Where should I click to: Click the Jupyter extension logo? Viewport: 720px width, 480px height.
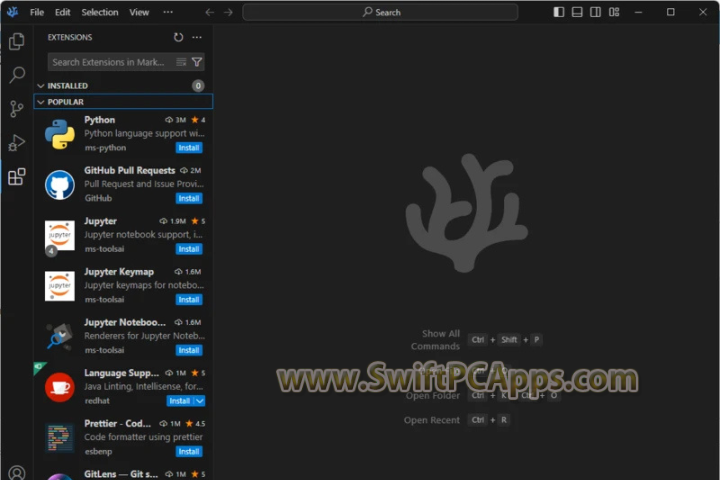60,235
